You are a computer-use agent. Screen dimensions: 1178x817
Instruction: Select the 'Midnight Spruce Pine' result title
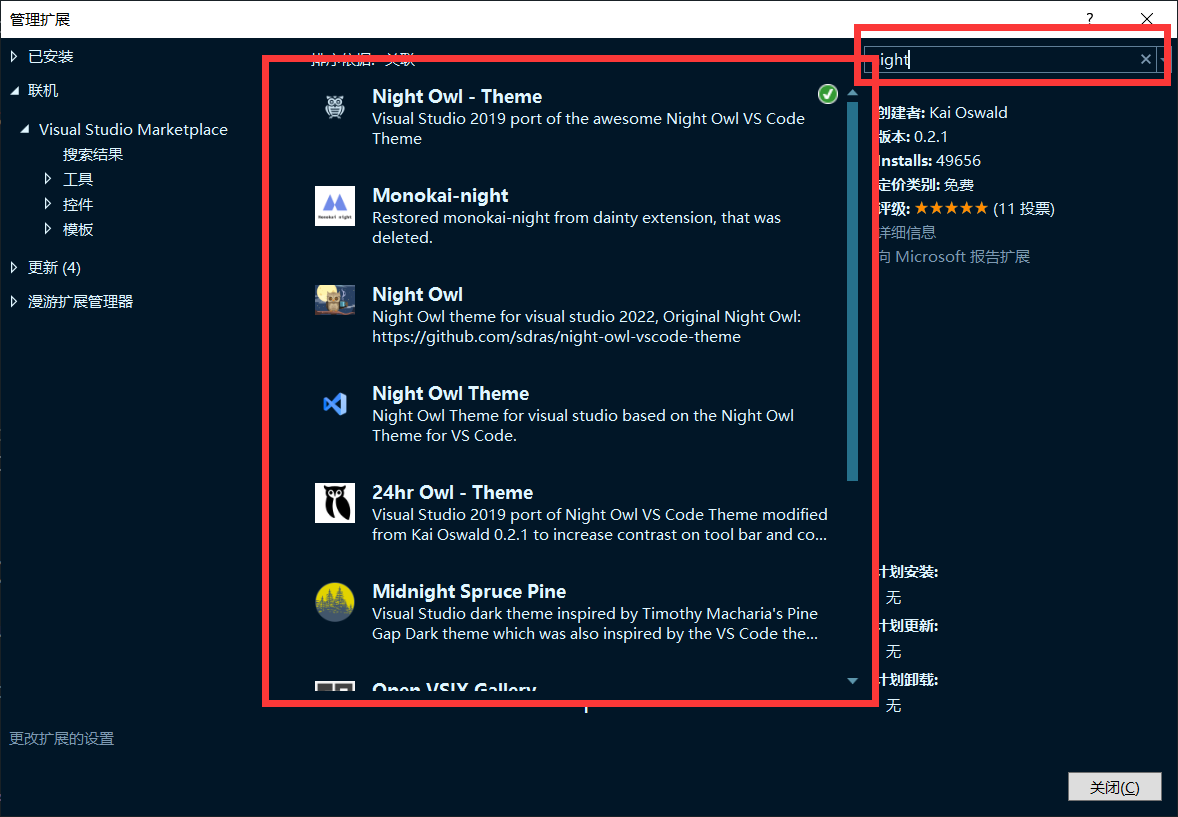tap(469, 592)
